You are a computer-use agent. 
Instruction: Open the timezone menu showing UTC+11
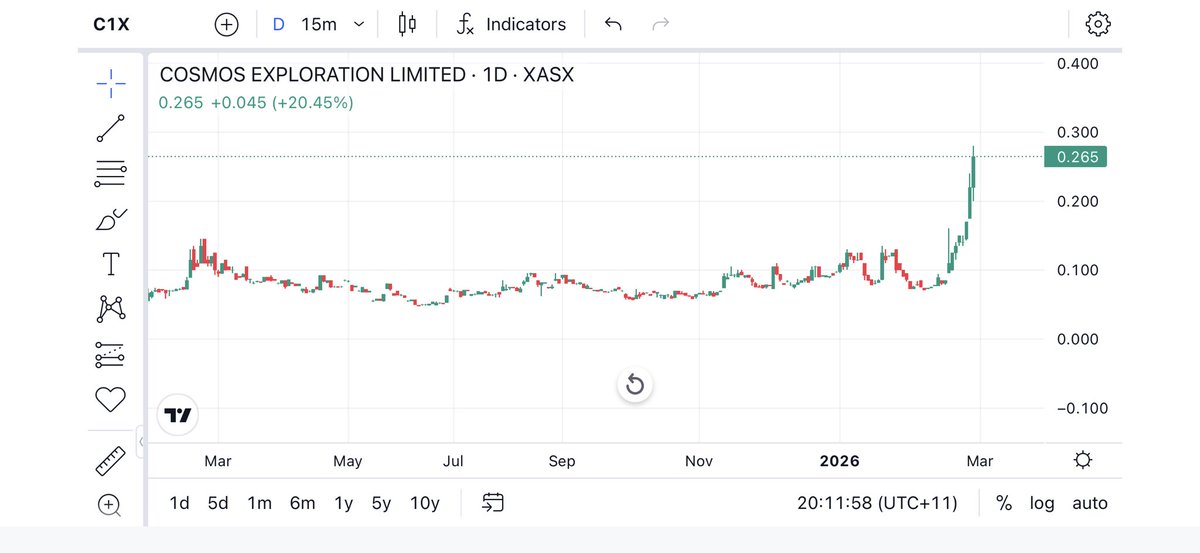[878, 503]
